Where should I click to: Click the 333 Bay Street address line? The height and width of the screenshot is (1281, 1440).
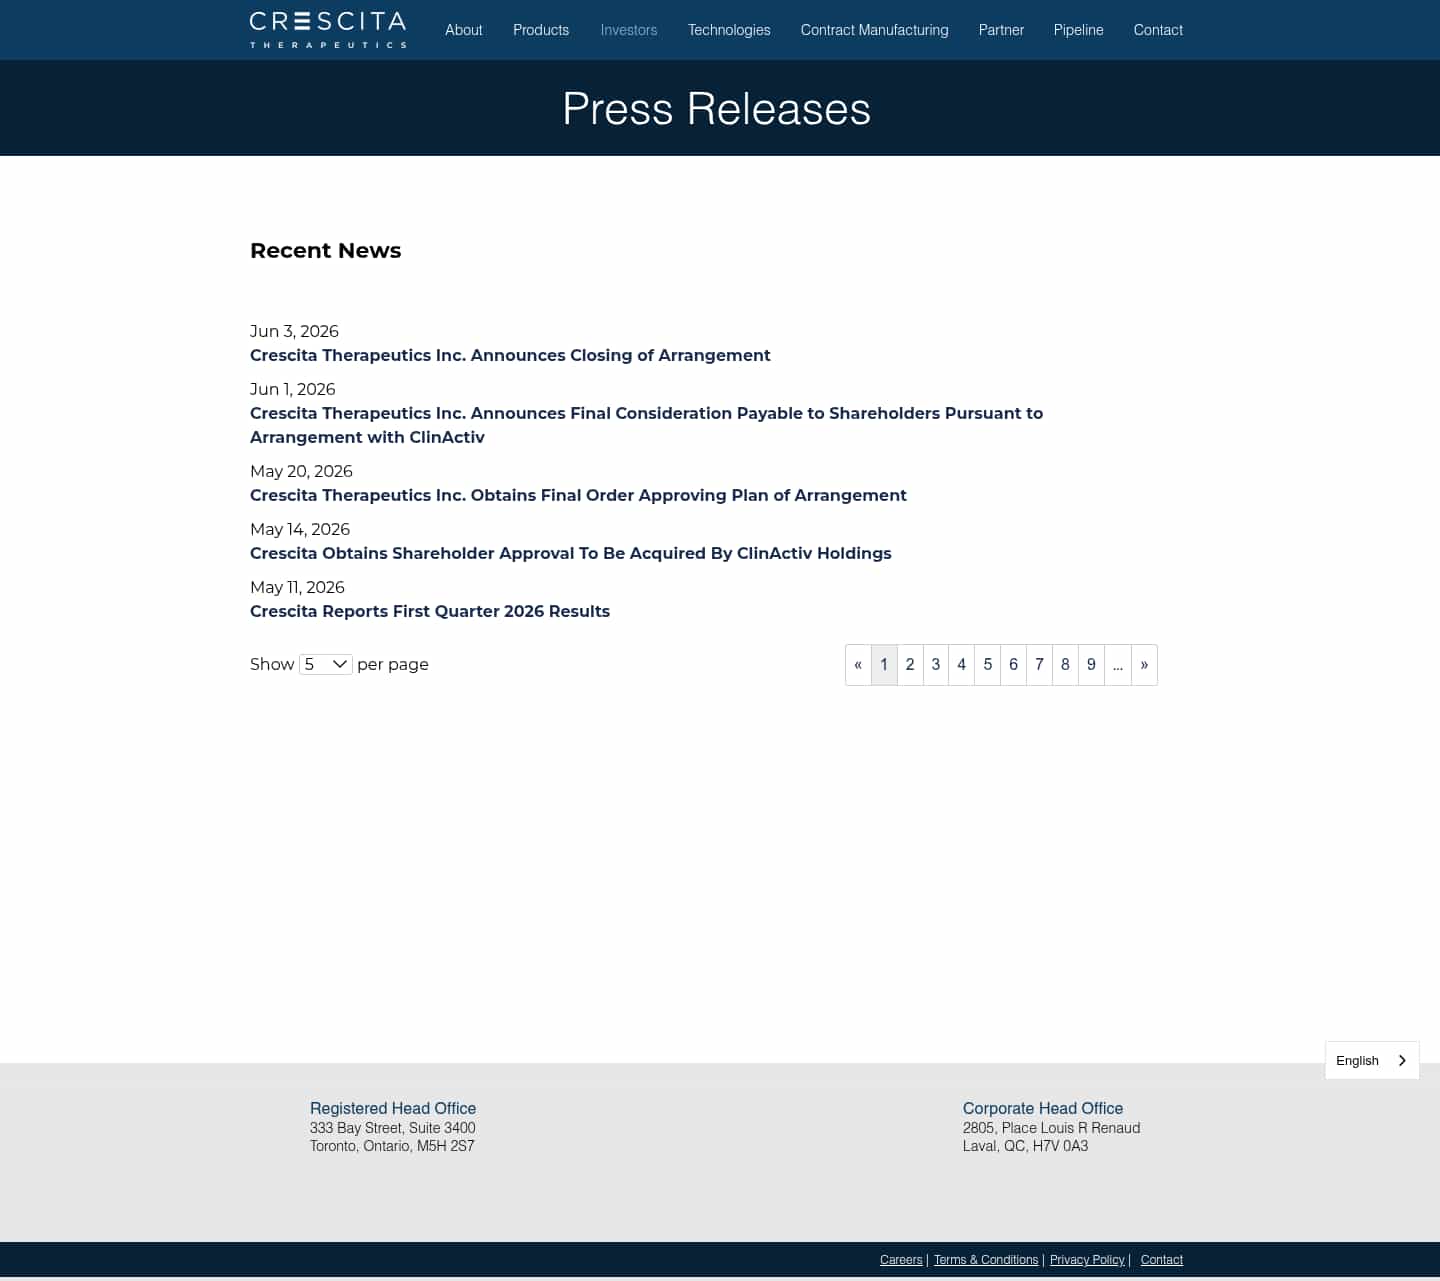click(x=393, y=1128)
